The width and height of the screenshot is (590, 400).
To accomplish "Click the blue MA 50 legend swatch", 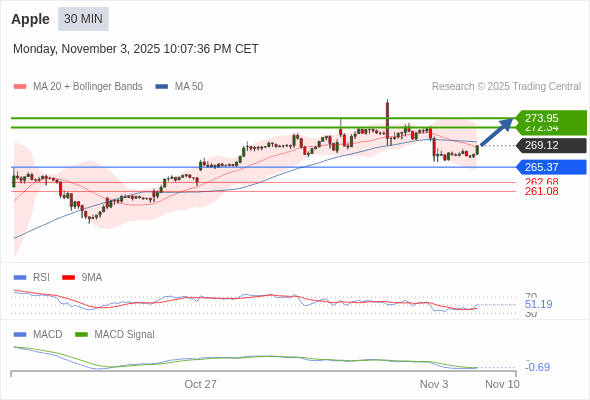I will tap(162, 87).
